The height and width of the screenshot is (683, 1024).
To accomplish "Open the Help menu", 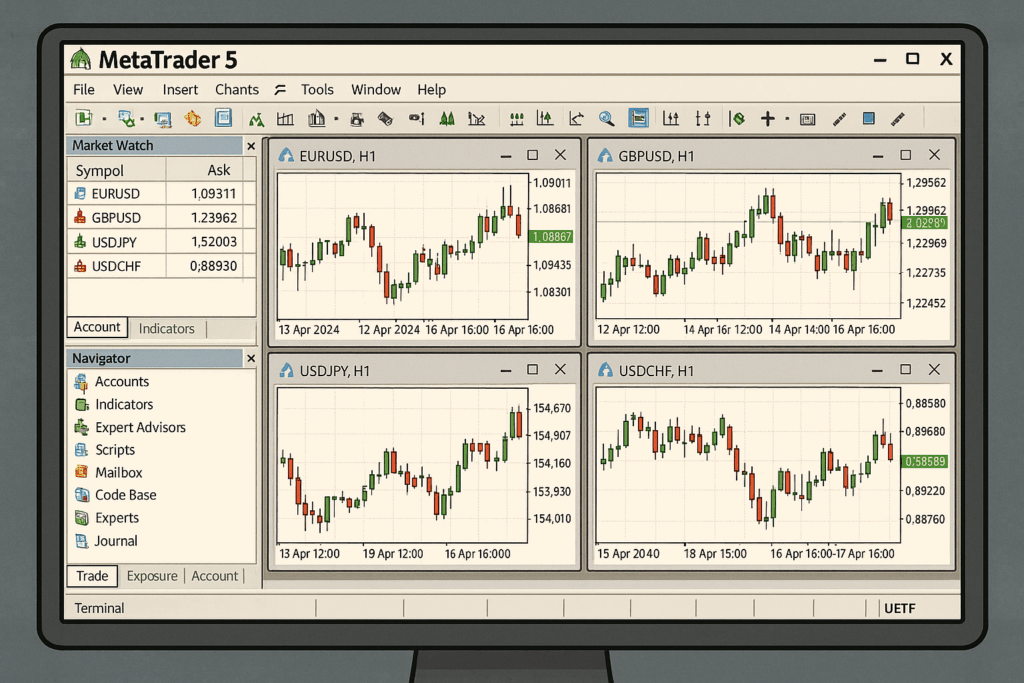I will pos(432,89).
